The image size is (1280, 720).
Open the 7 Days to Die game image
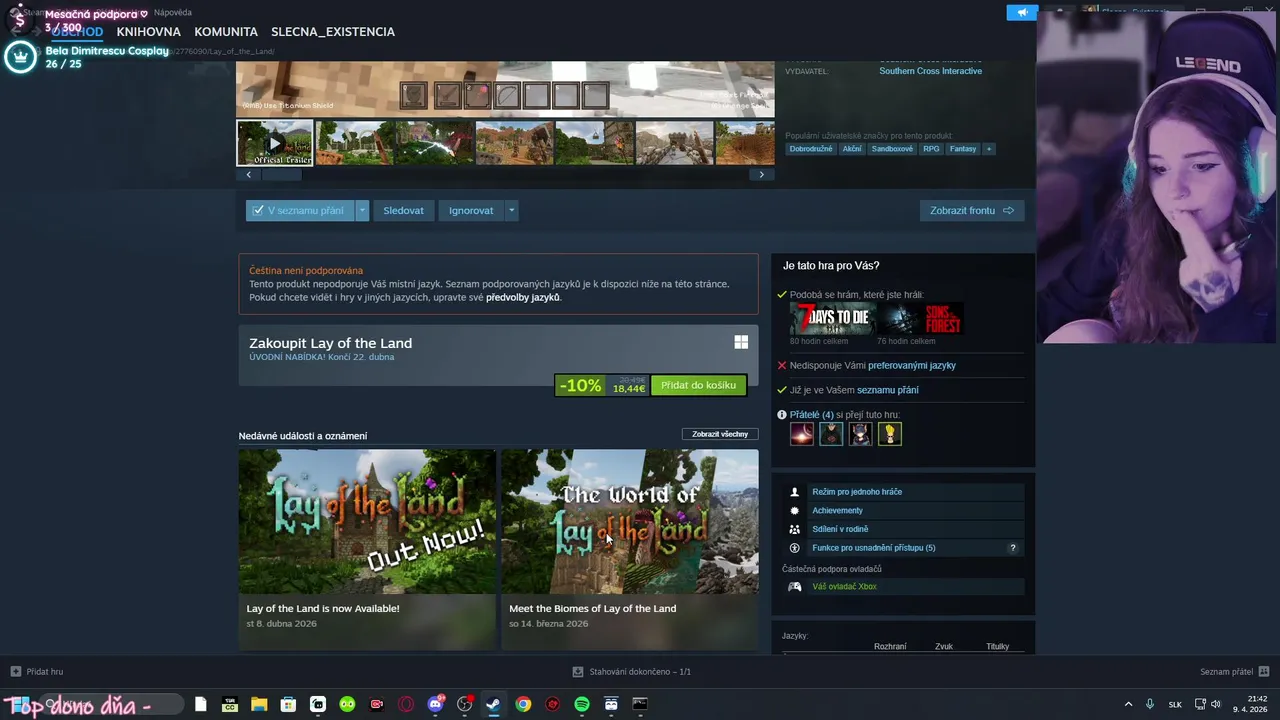tap(833, 319)
